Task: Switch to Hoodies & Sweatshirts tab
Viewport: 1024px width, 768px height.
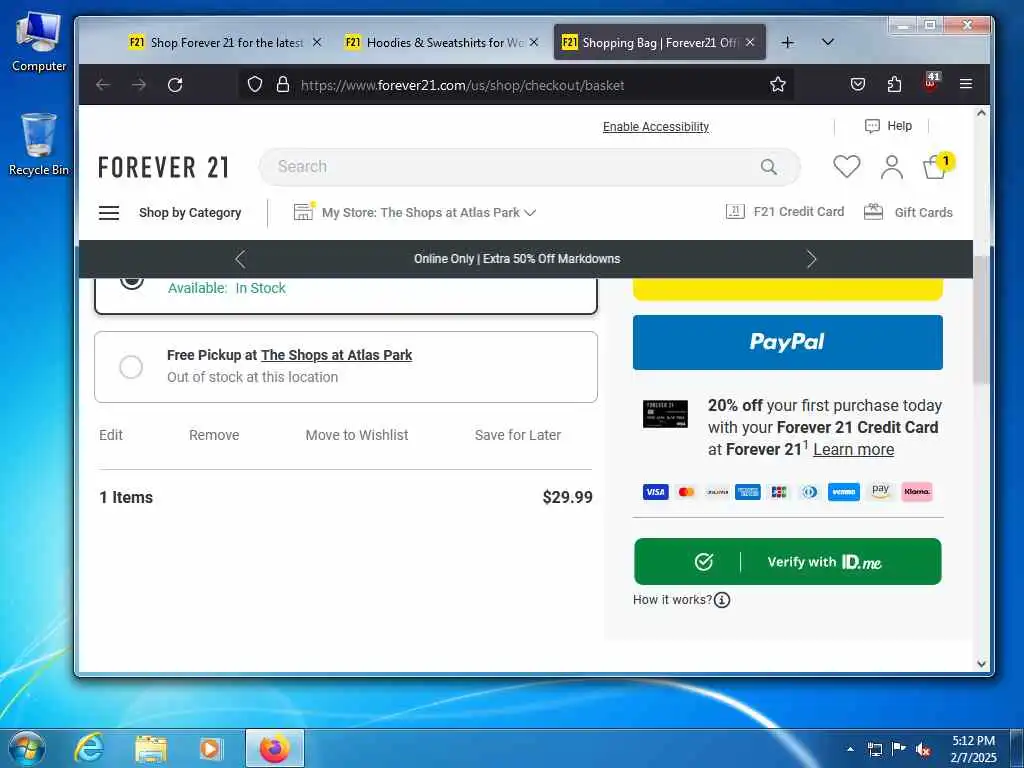Action: pyautogui.click(x=444, y=42)
